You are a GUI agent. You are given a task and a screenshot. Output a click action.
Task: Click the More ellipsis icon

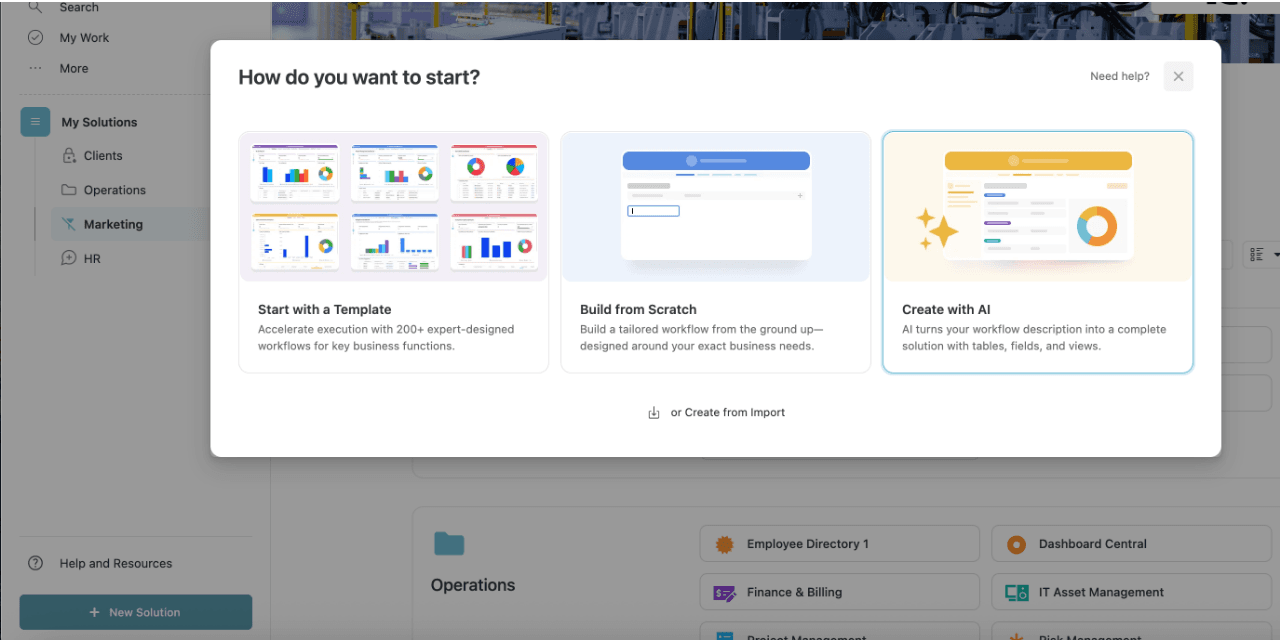click(35, 69)
